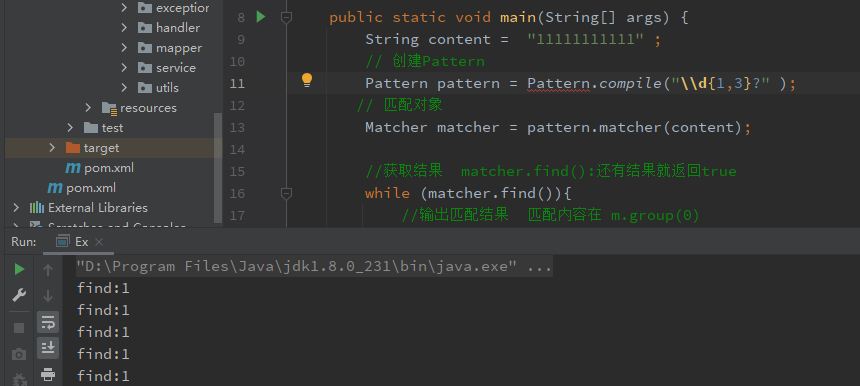Click matcher.find() in while condition
This screenshot has height=386, width=860.
coord(491,193)
